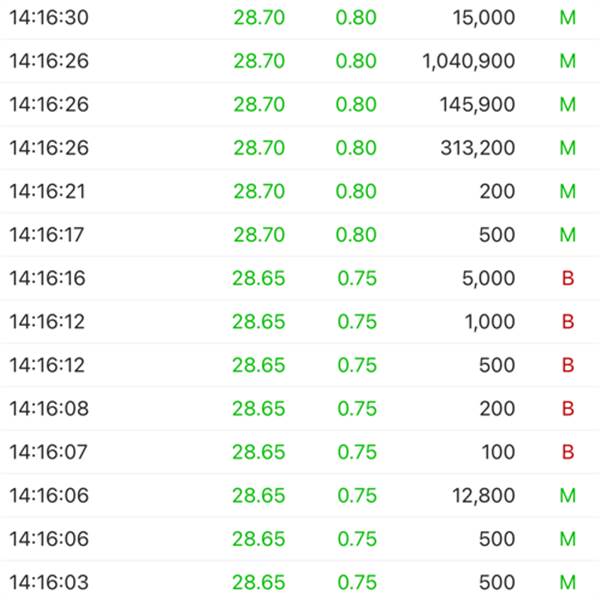
Task: Click red B marker on 1,000 volume row
Action: (568, 321)
